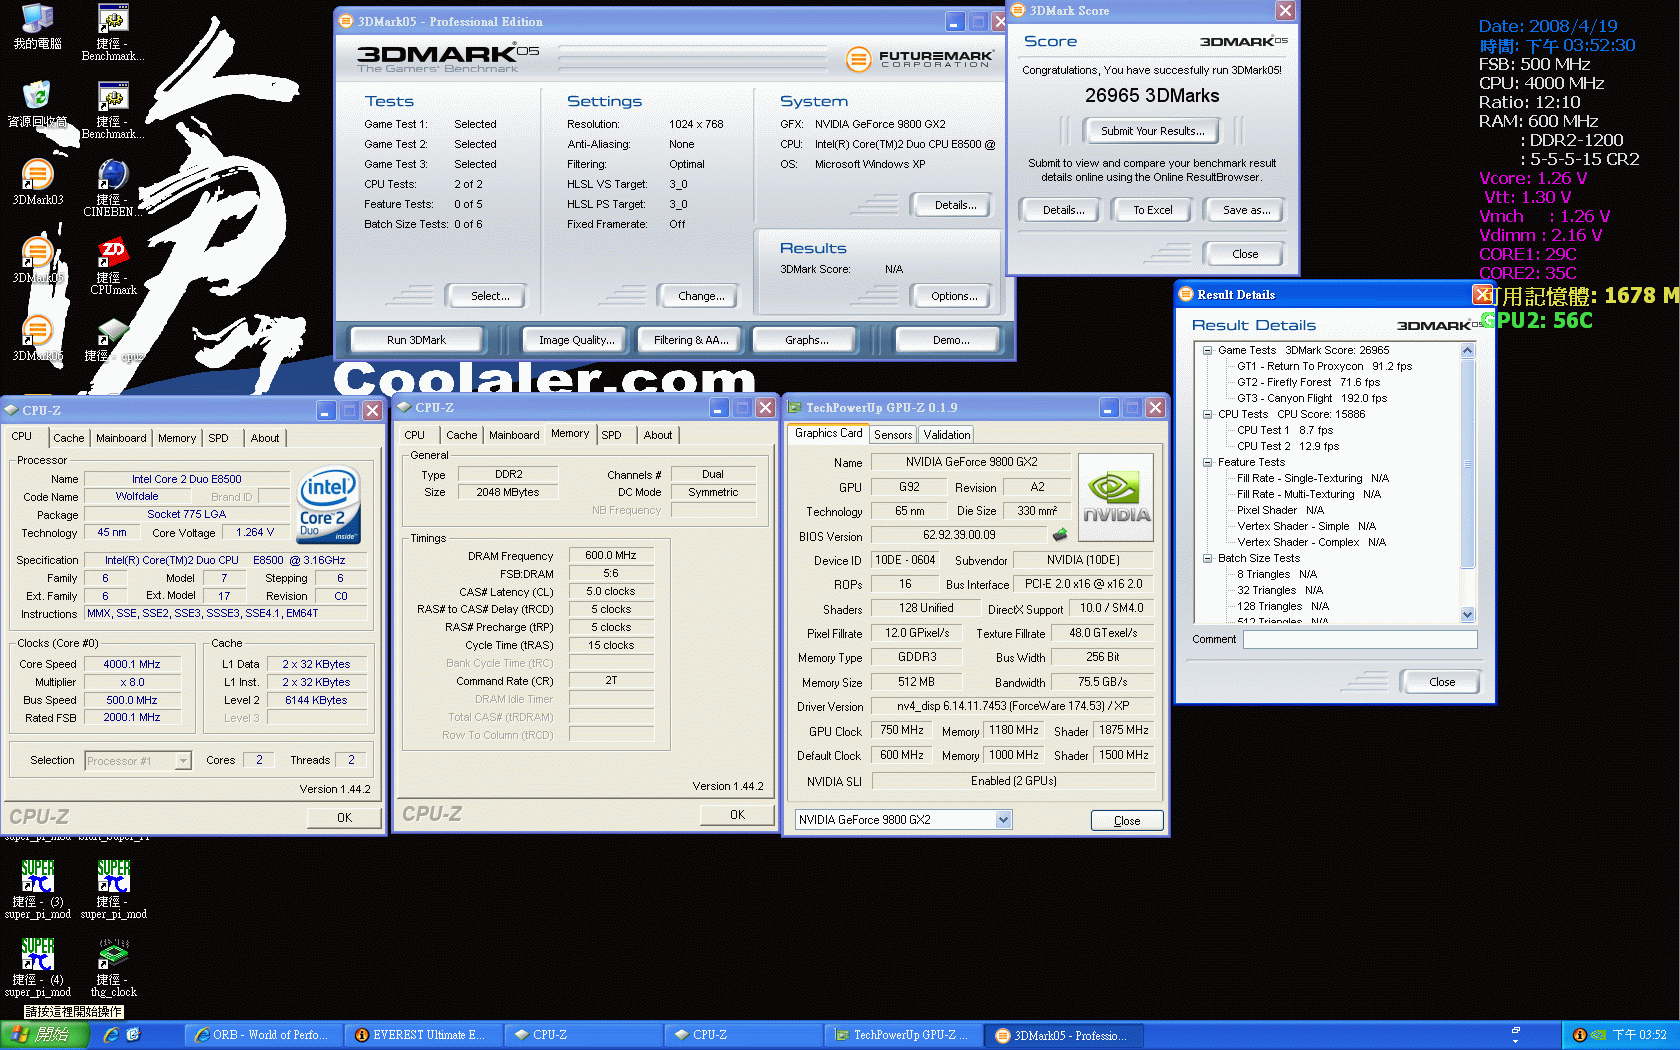Image resolution: width=1680 pixels, height=1050 pixels.
Task: Click the NVIDIA tray icon
Action: (x=1598, y=1035)
